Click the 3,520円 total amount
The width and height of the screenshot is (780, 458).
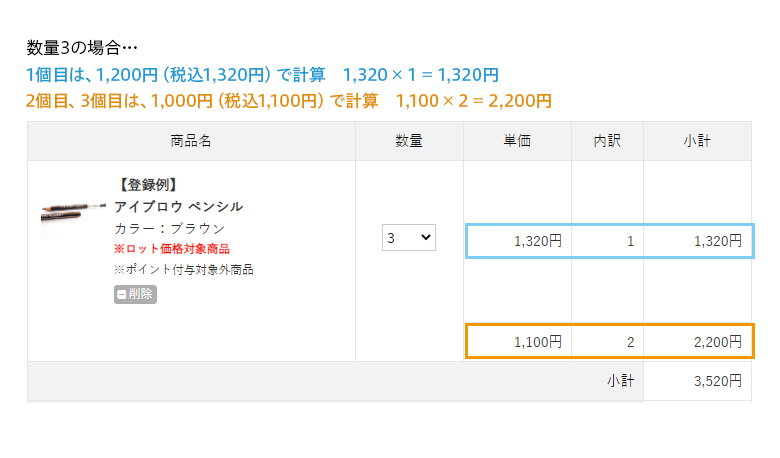point(717,381)
